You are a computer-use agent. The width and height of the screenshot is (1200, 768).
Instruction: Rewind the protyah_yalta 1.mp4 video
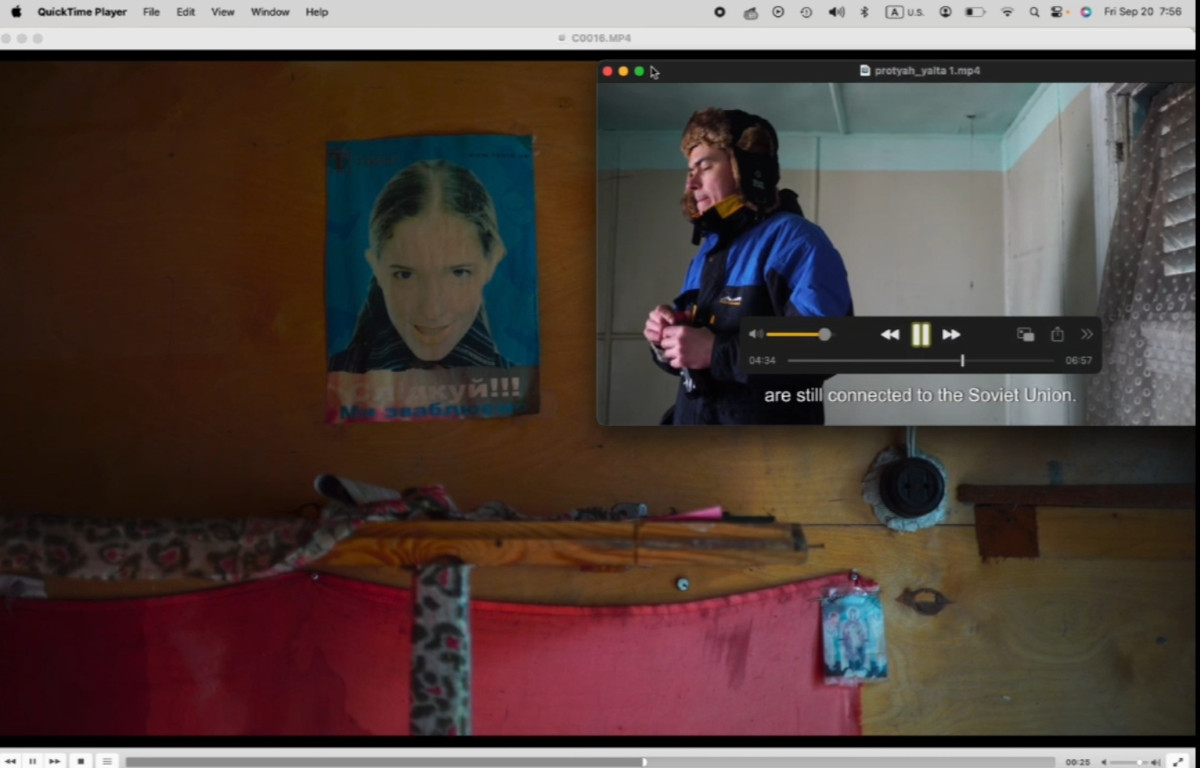889,335
